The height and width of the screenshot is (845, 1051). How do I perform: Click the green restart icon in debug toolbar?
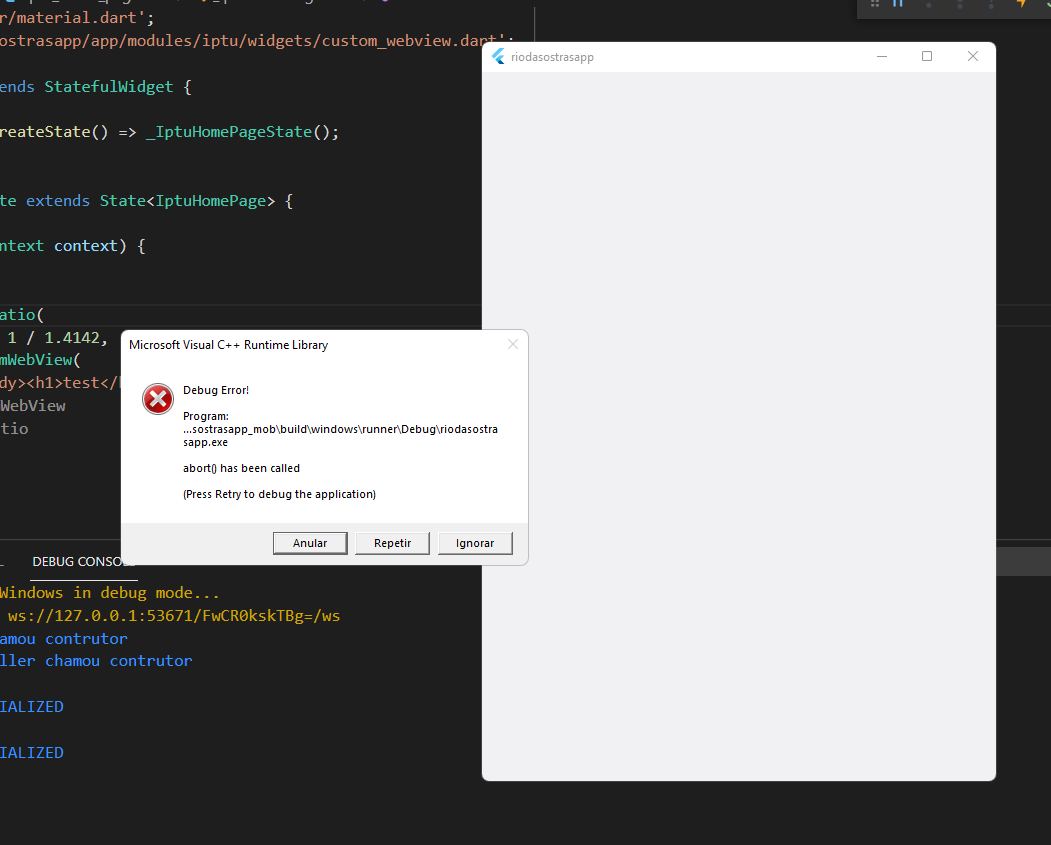tap(1047, 5)
